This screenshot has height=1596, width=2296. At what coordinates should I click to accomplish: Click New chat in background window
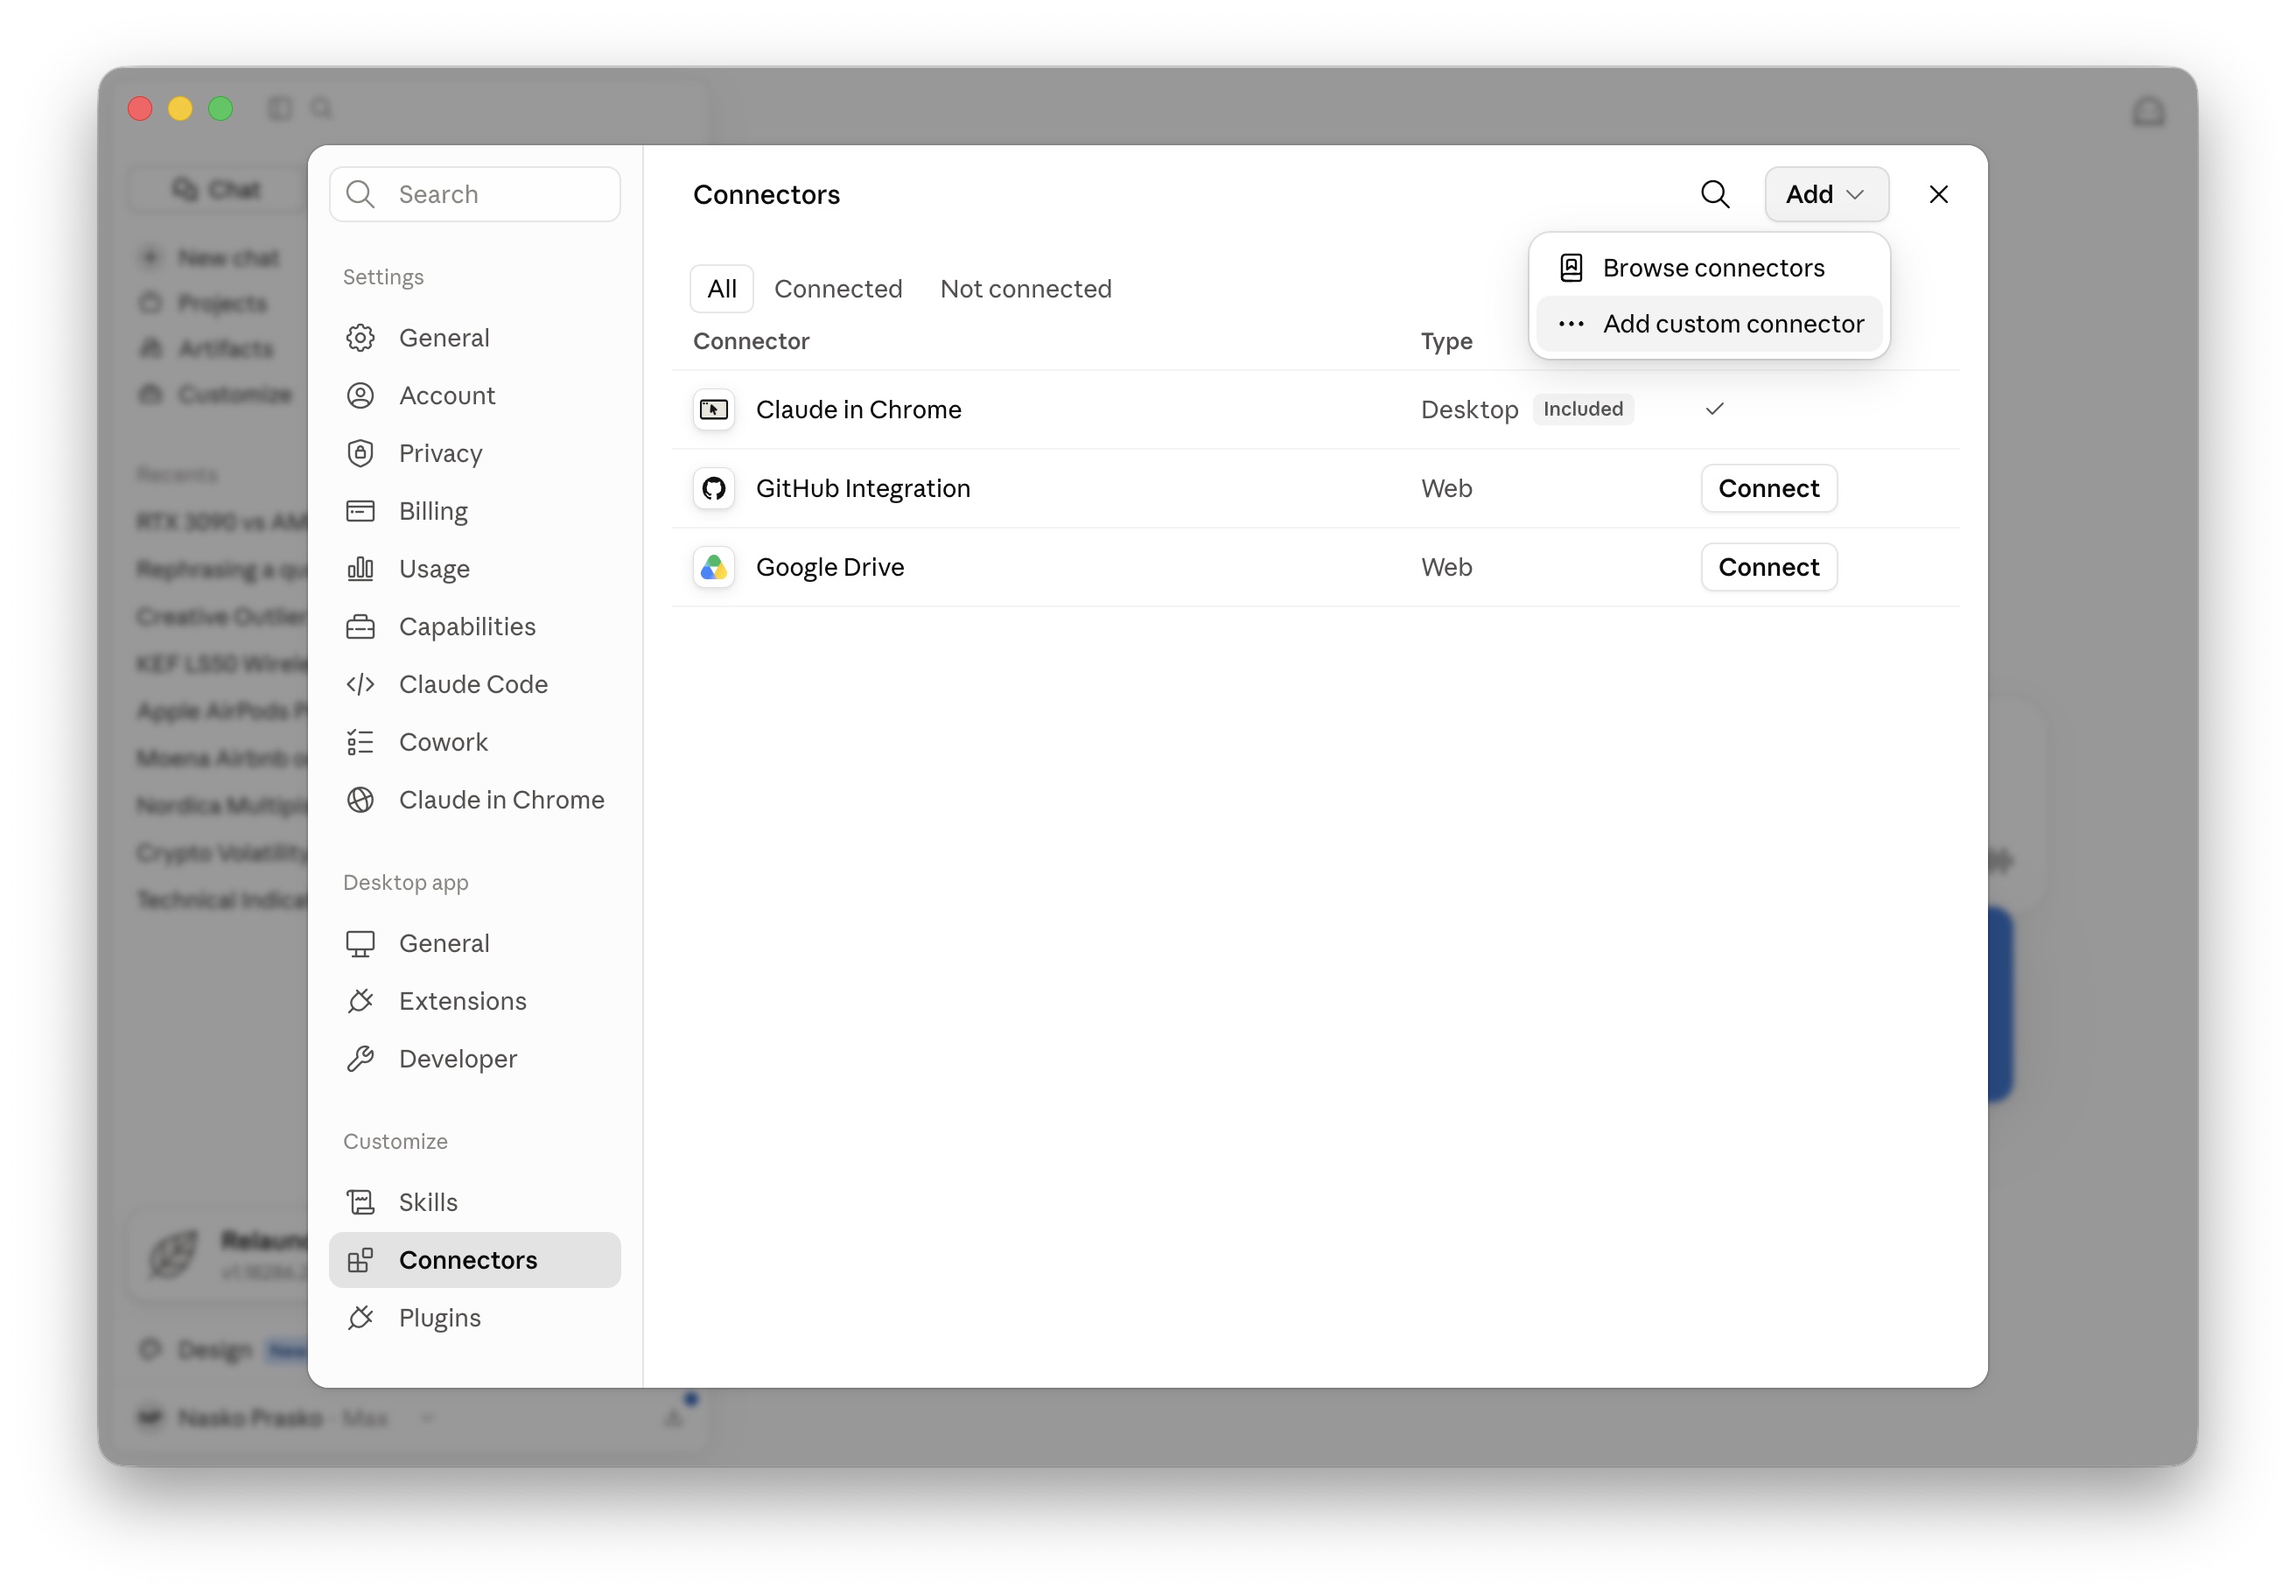click(x=212, y=258)
